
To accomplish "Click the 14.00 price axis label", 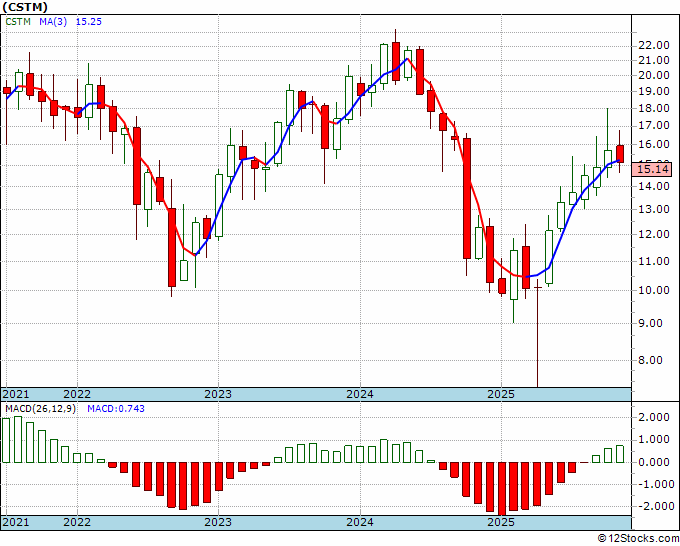I will 654,186.
